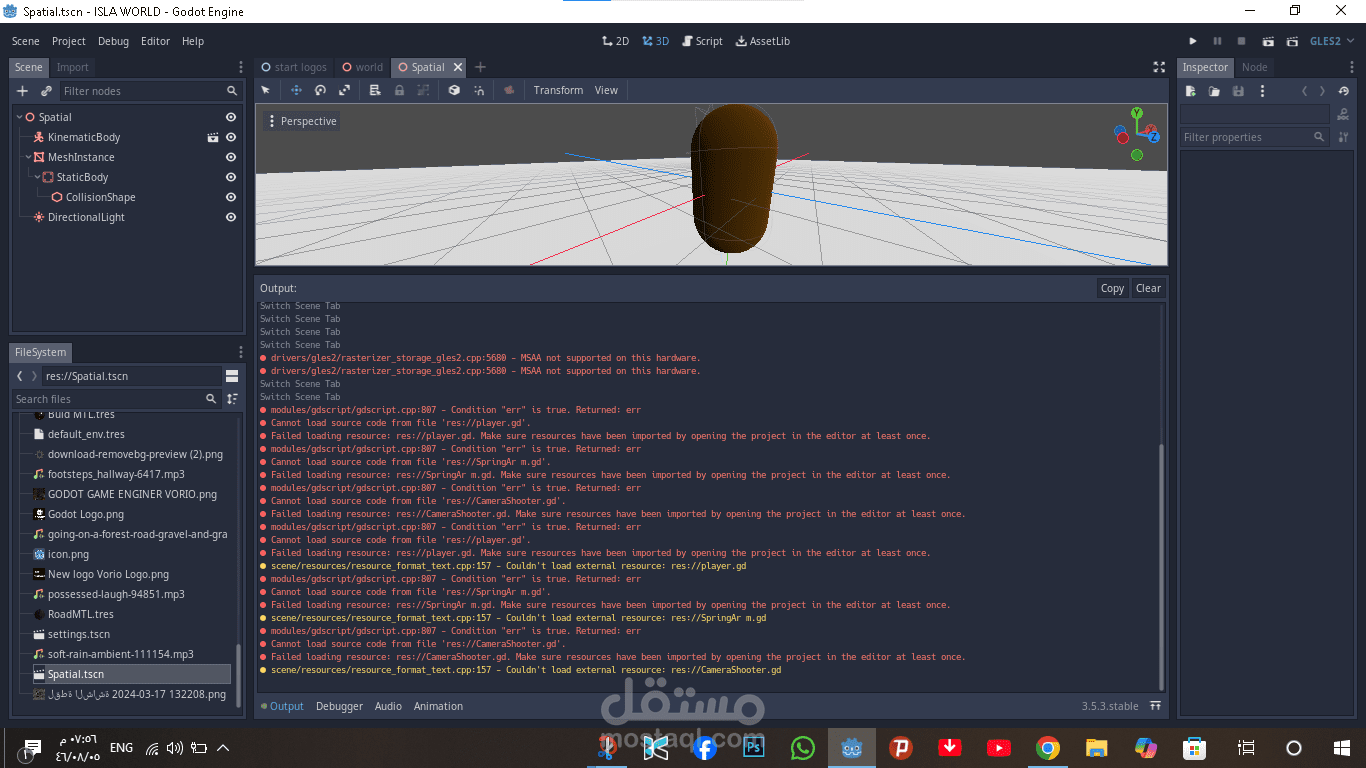The height and width of the screenshot is (768, 1366).
Task: Go to previous edited object in Inspector
Action: tap(1304, 91)
